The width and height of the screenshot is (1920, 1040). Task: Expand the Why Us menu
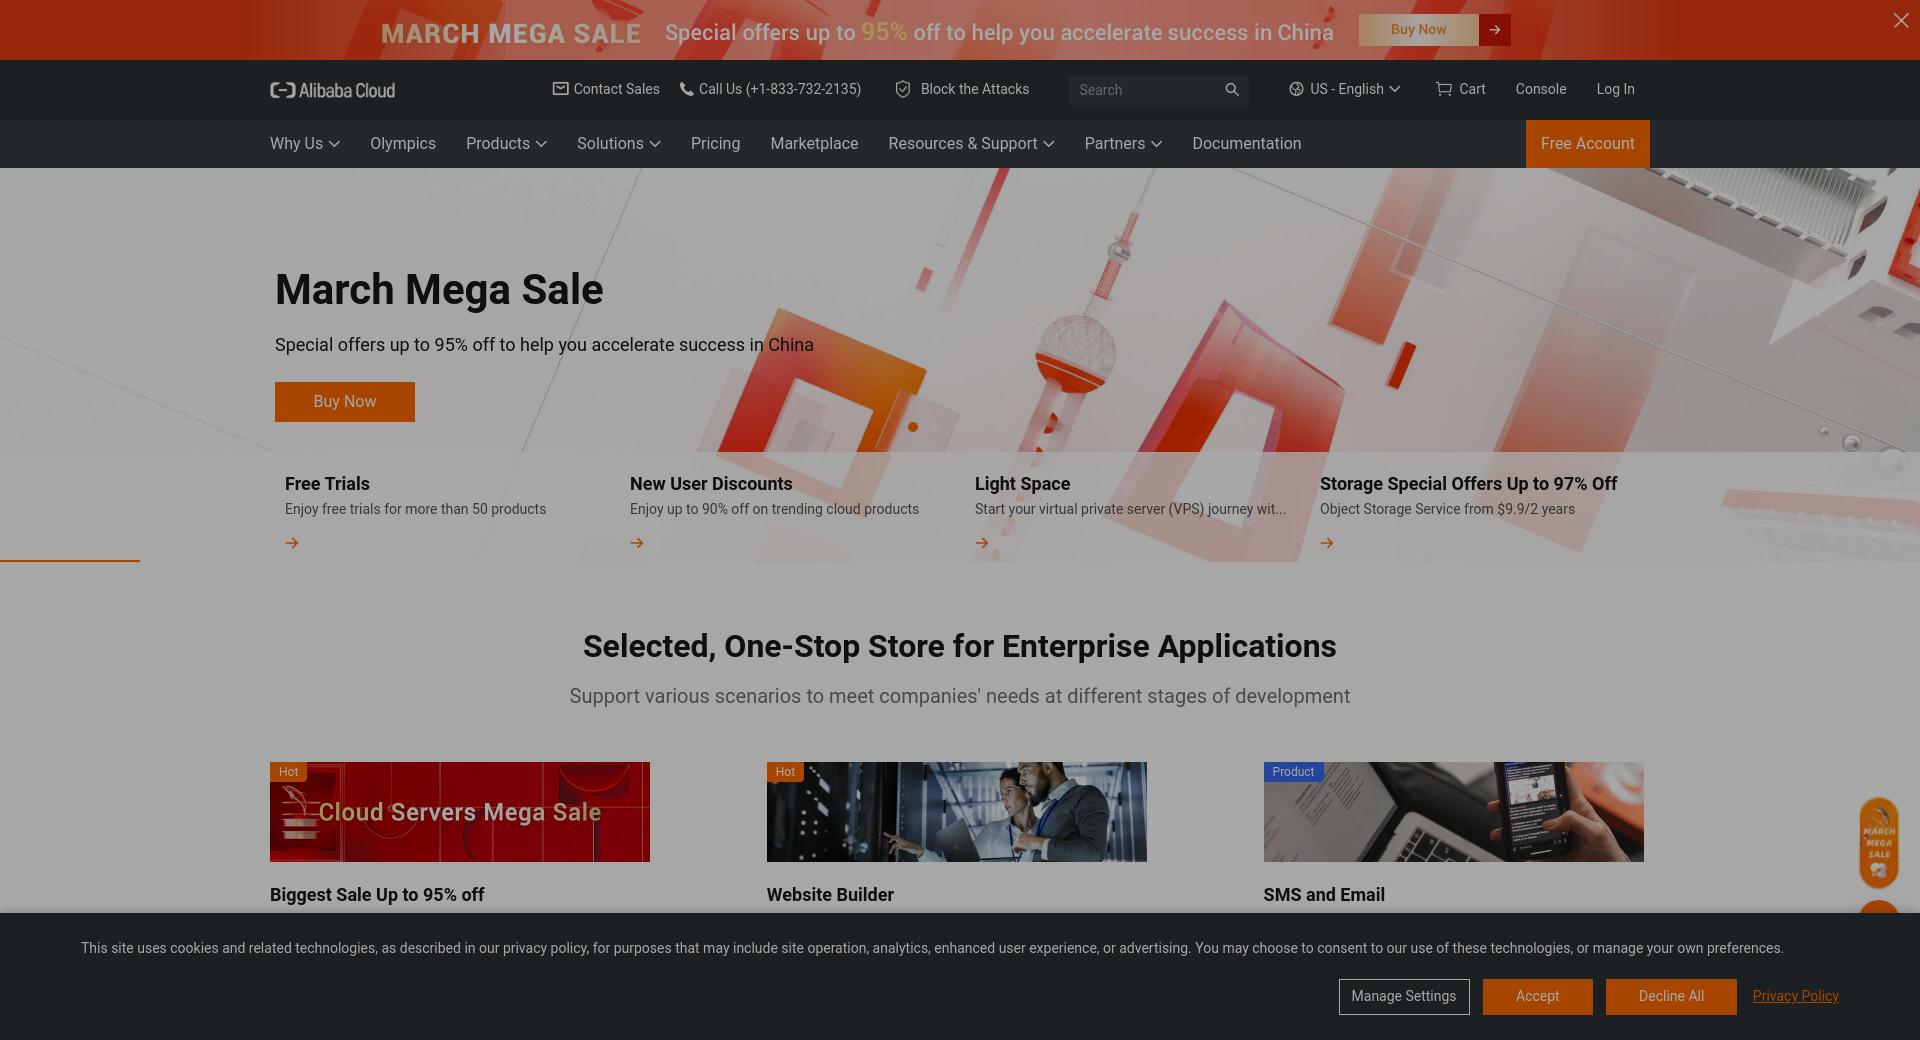click(305, 144)
